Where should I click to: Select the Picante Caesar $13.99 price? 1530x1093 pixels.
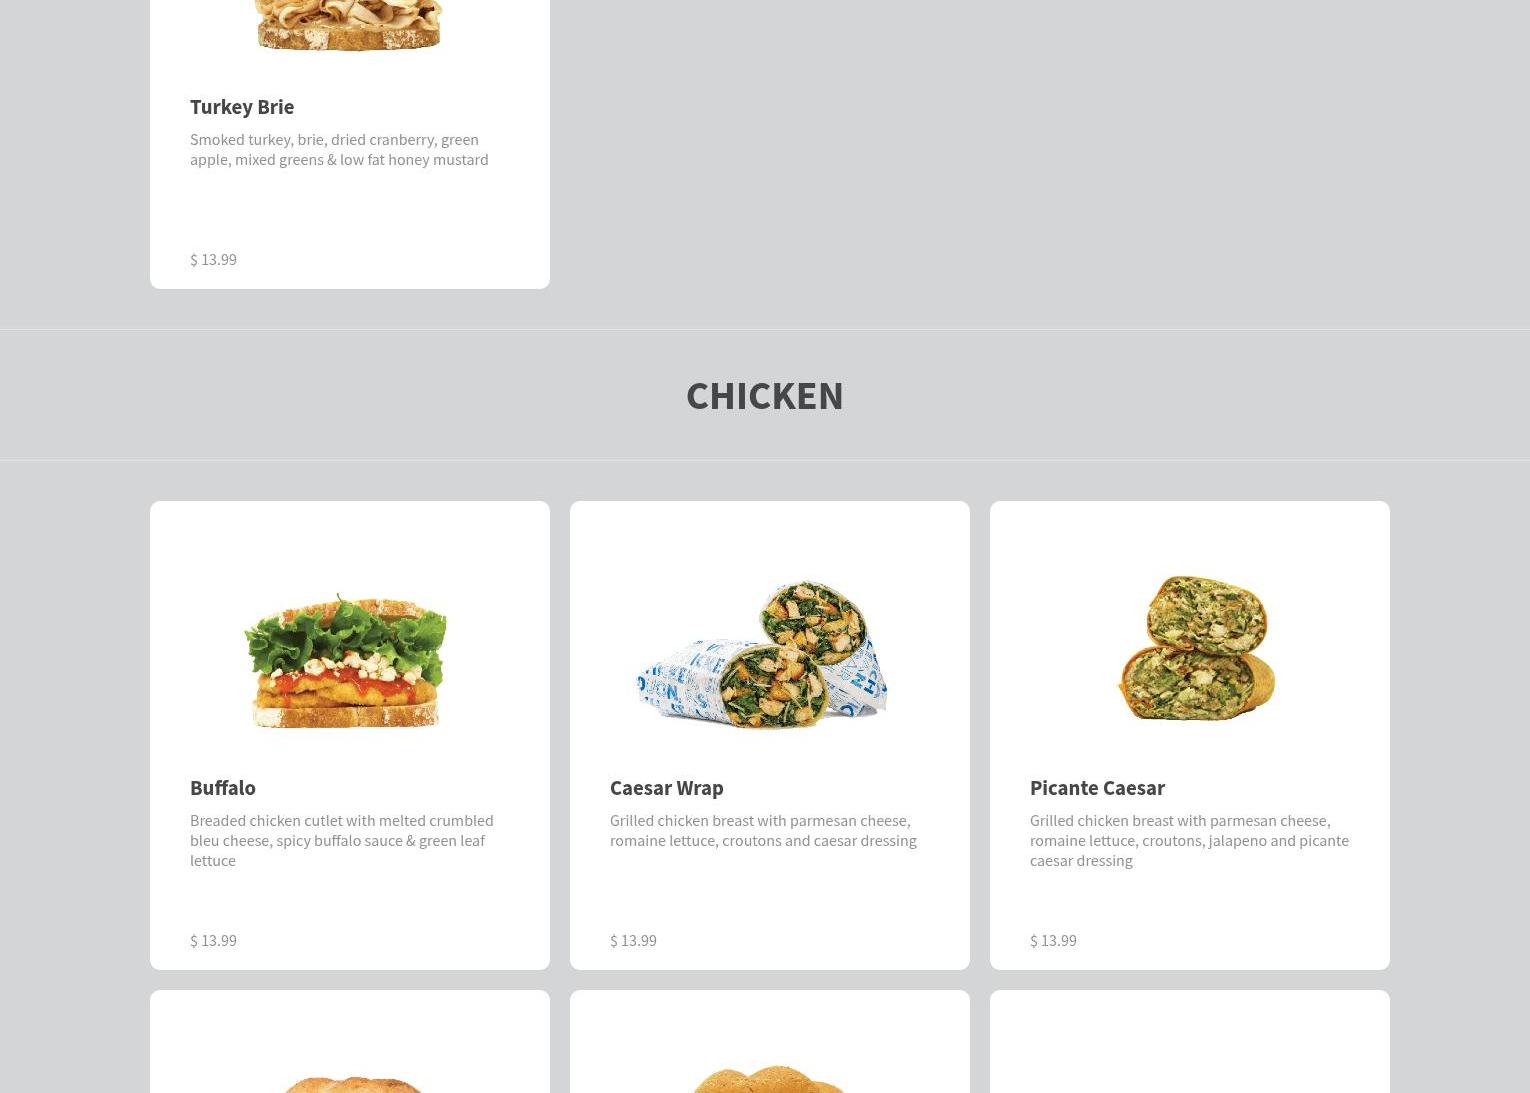pyautogui.click(x=1053, y=940)
